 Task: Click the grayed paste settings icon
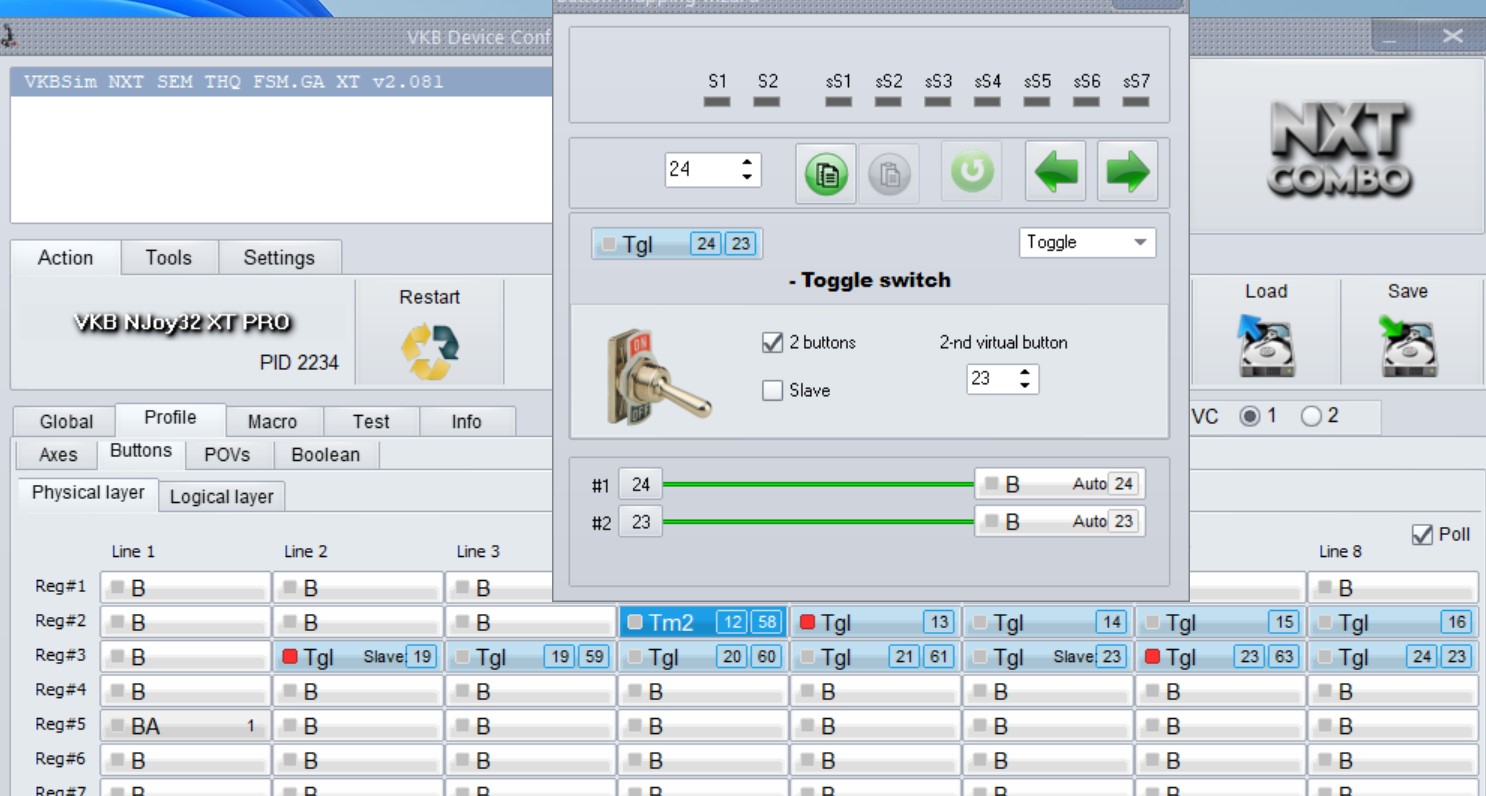click(x=889, y=174)
